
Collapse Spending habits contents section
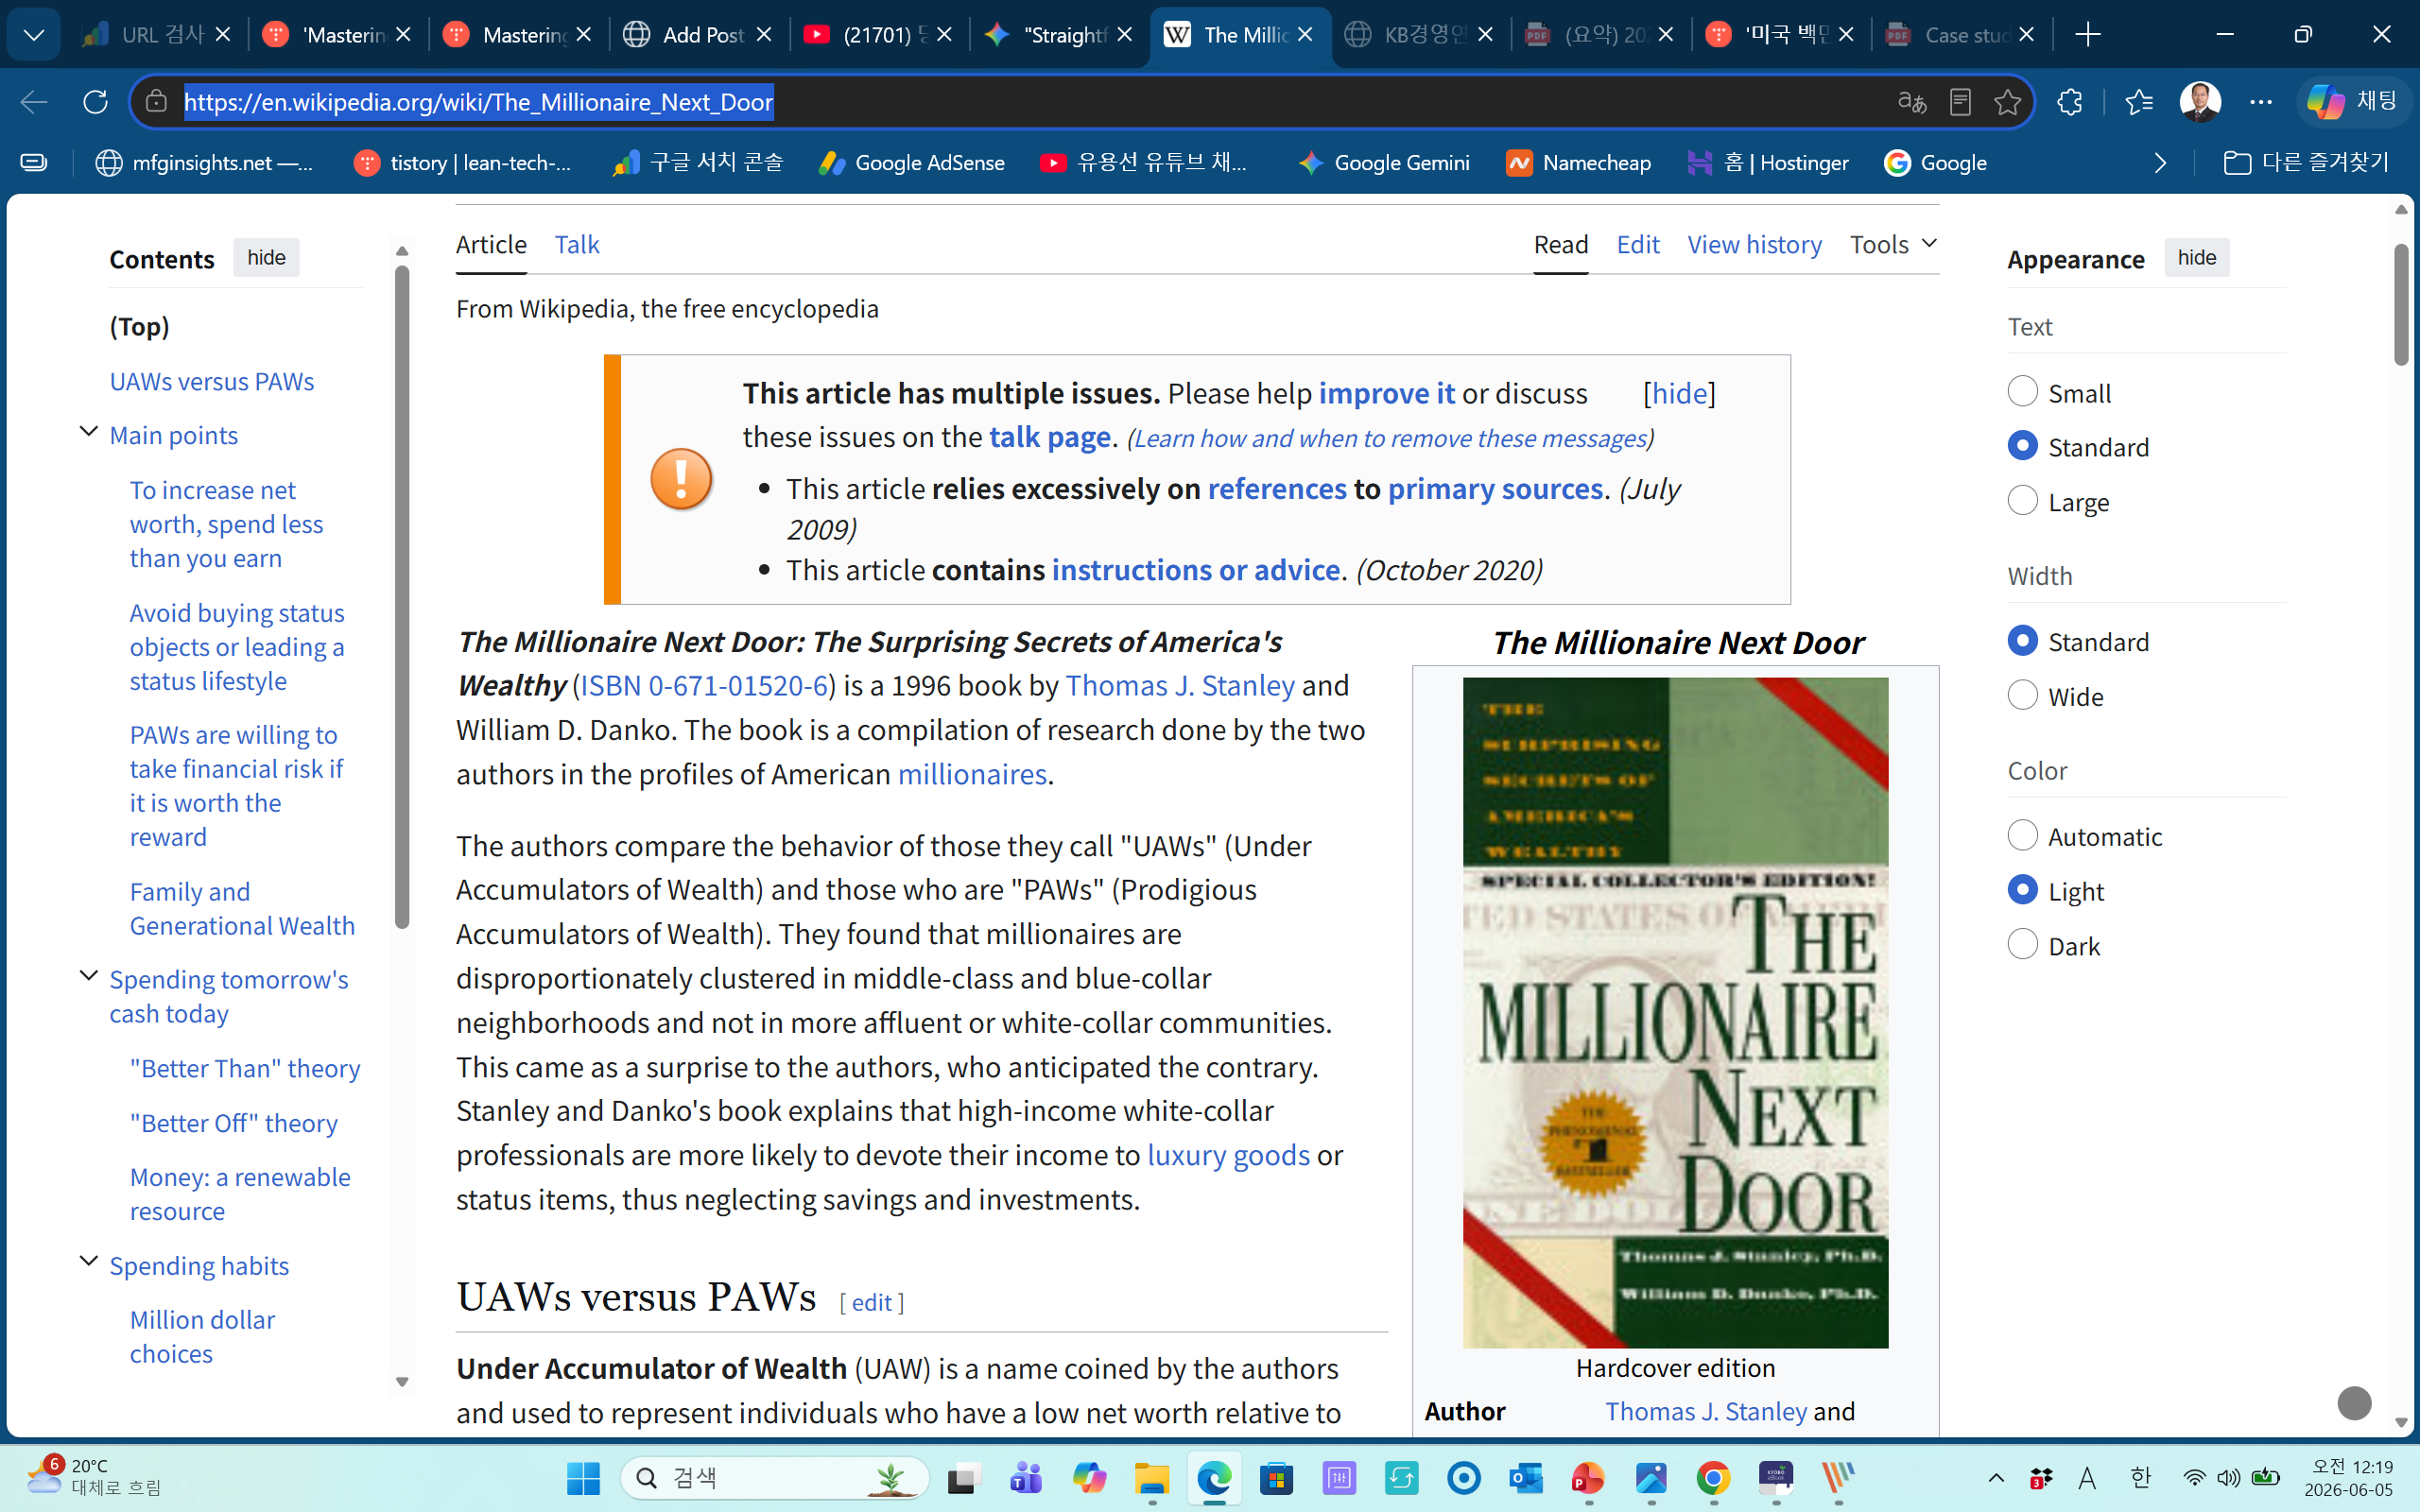coord(88,1262)
